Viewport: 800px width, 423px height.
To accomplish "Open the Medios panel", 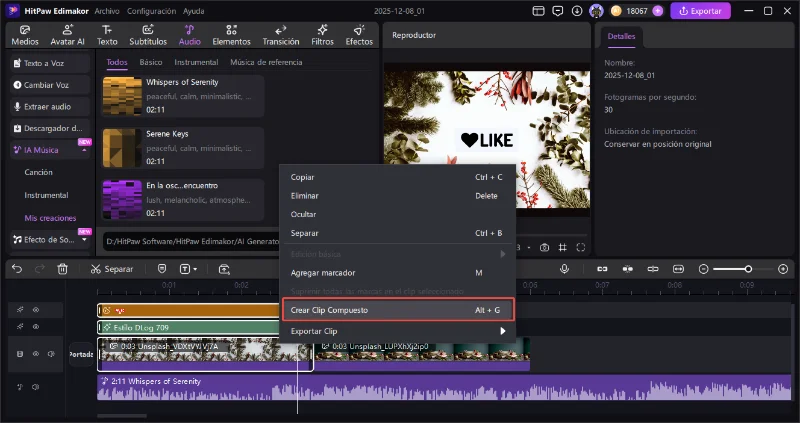I will point(24,36).
